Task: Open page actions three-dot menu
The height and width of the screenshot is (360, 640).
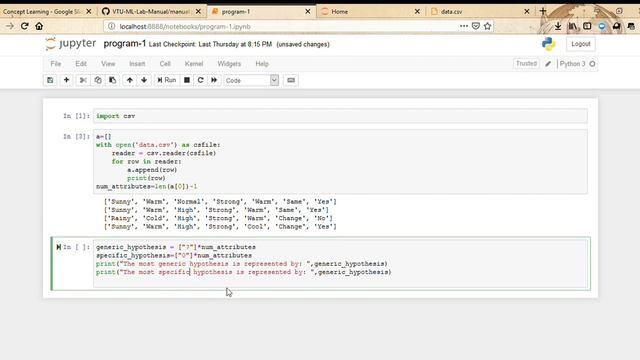Action: 464,26
